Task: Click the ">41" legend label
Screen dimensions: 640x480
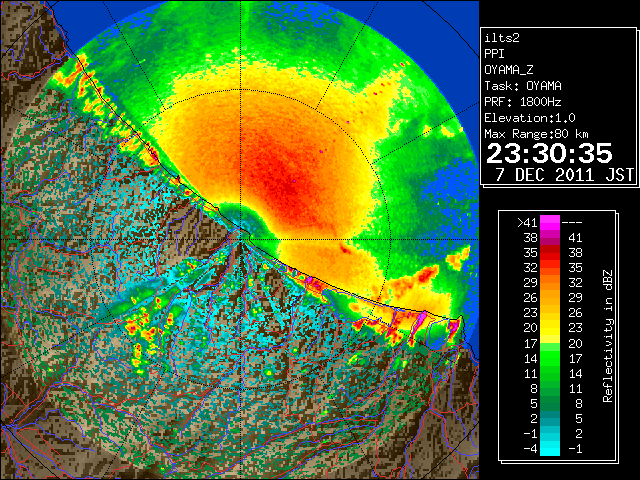Action: pos(527,222)
